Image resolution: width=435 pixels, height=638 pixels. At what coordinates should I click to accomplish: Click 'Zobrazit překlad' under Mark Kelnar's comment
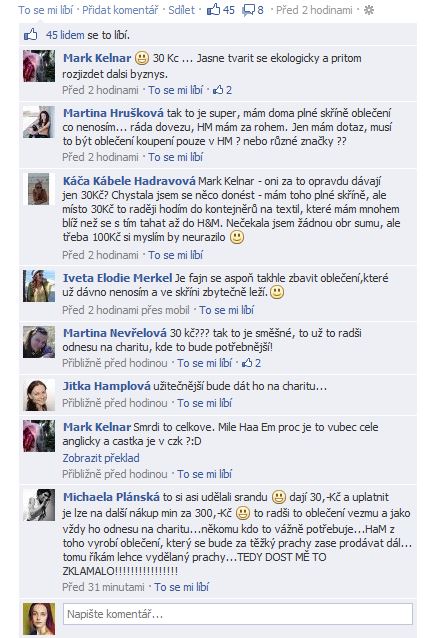101,458
